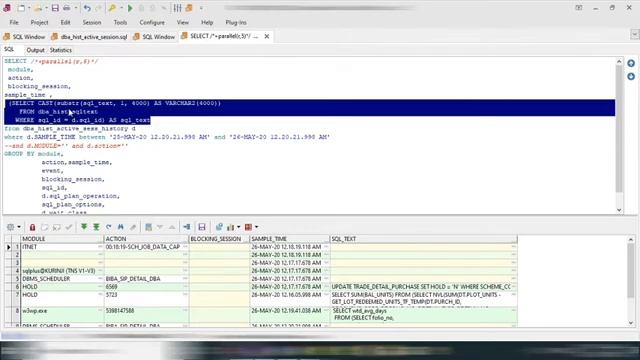Click the red grid icon in results toolbar

coord(248,227)
